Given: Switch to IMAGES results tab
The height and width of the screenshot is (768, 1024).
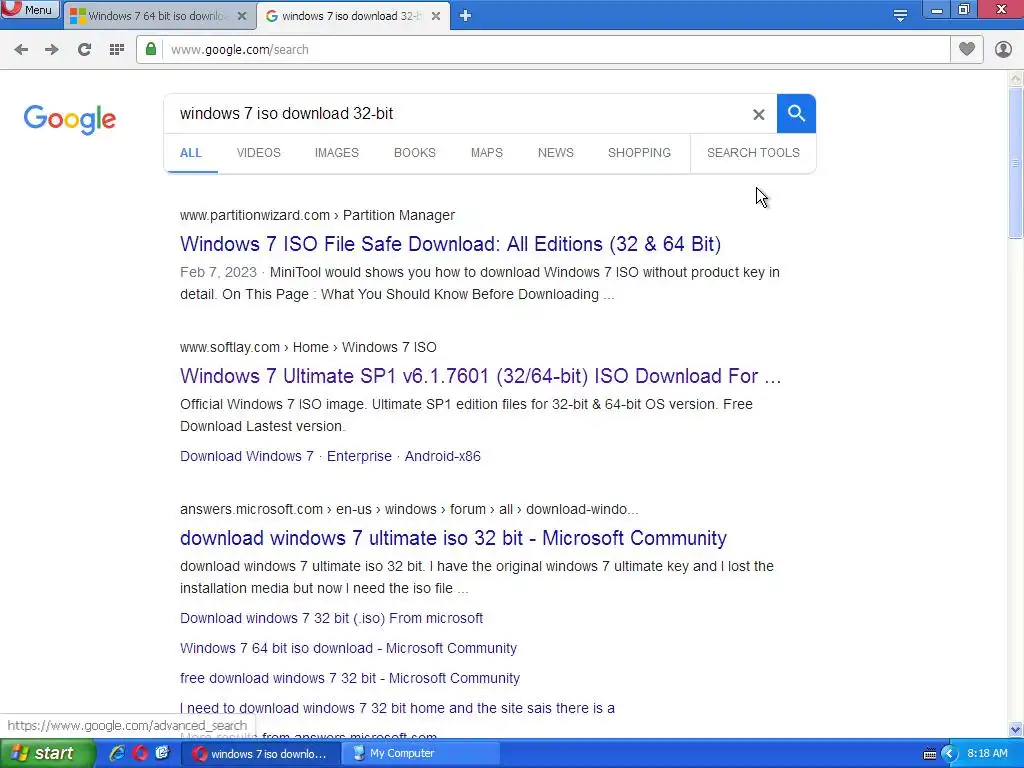Looking at the screenshot, I should [336, 153].
